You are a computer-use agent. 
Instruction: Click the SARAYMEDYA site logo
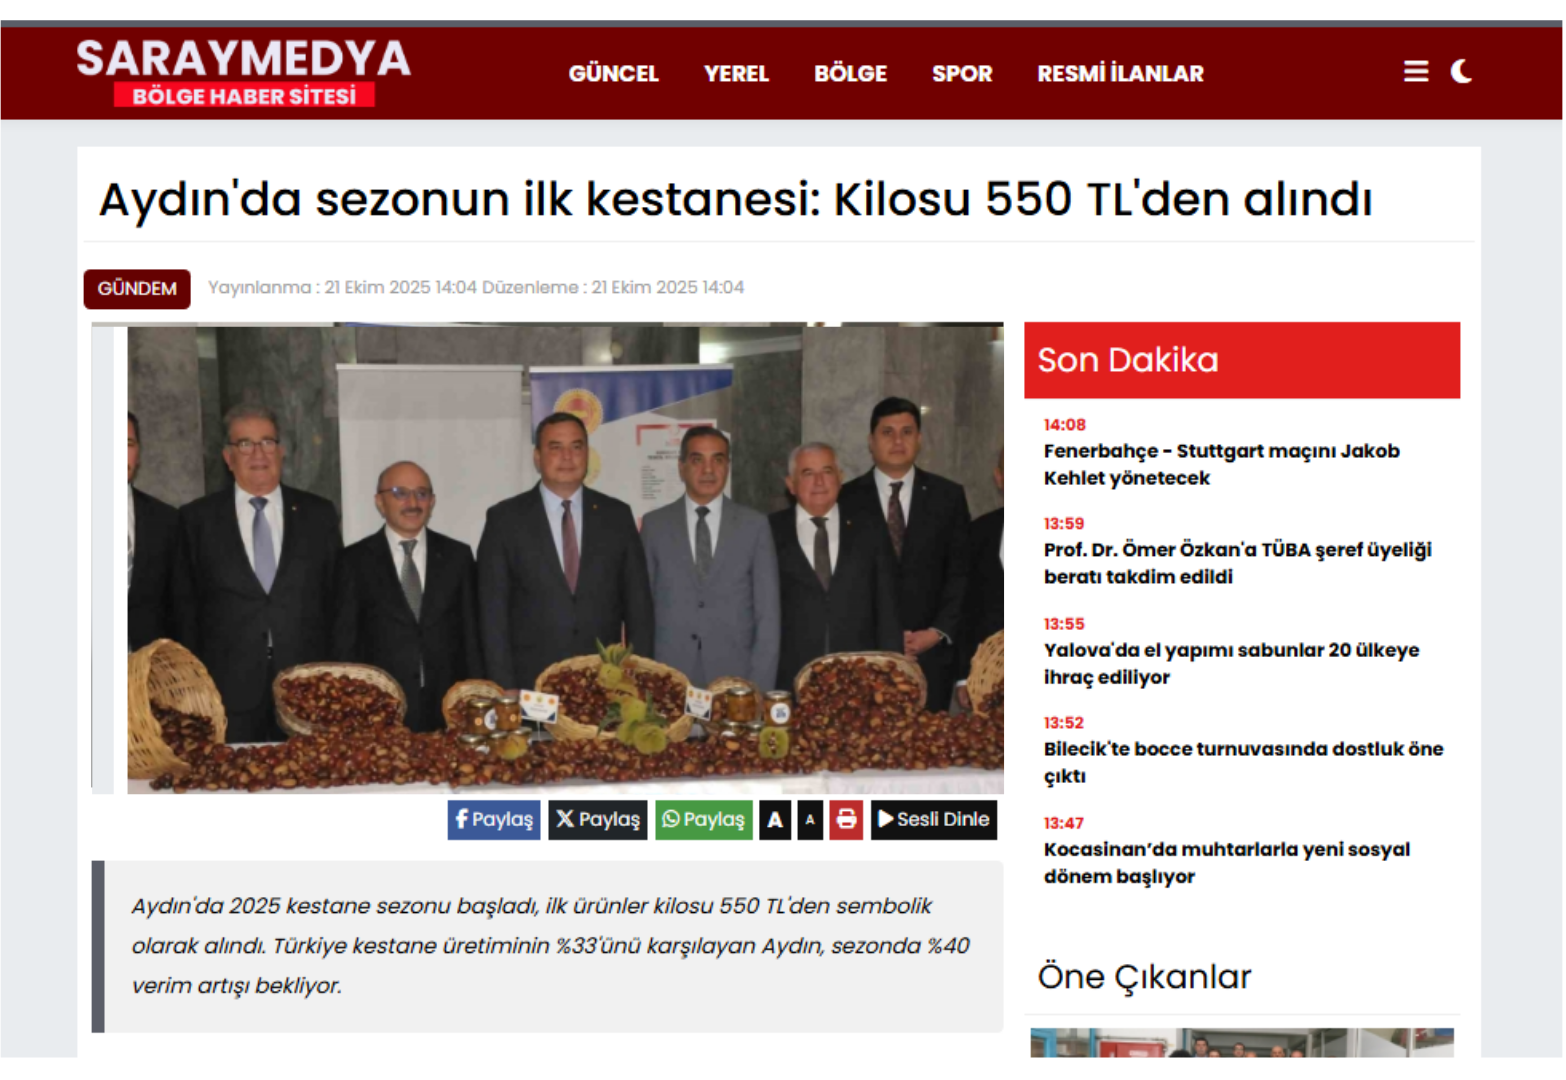(x=244, y=72)
